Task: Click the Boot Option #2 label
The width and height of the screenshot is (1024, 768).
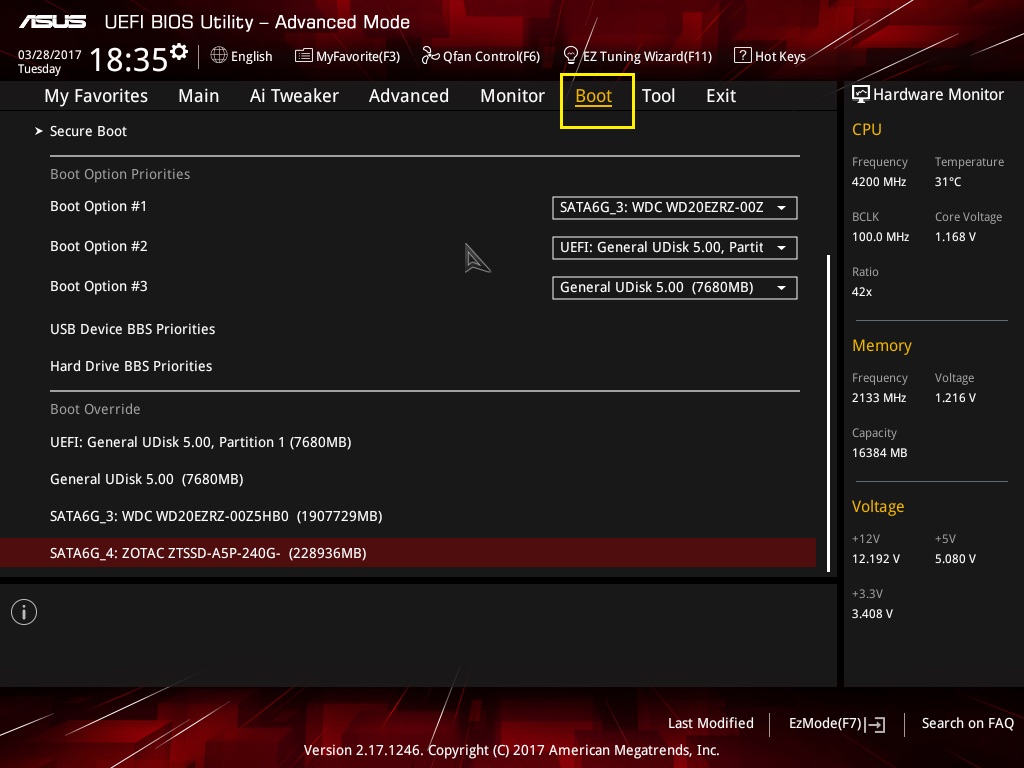Action: 99,246
